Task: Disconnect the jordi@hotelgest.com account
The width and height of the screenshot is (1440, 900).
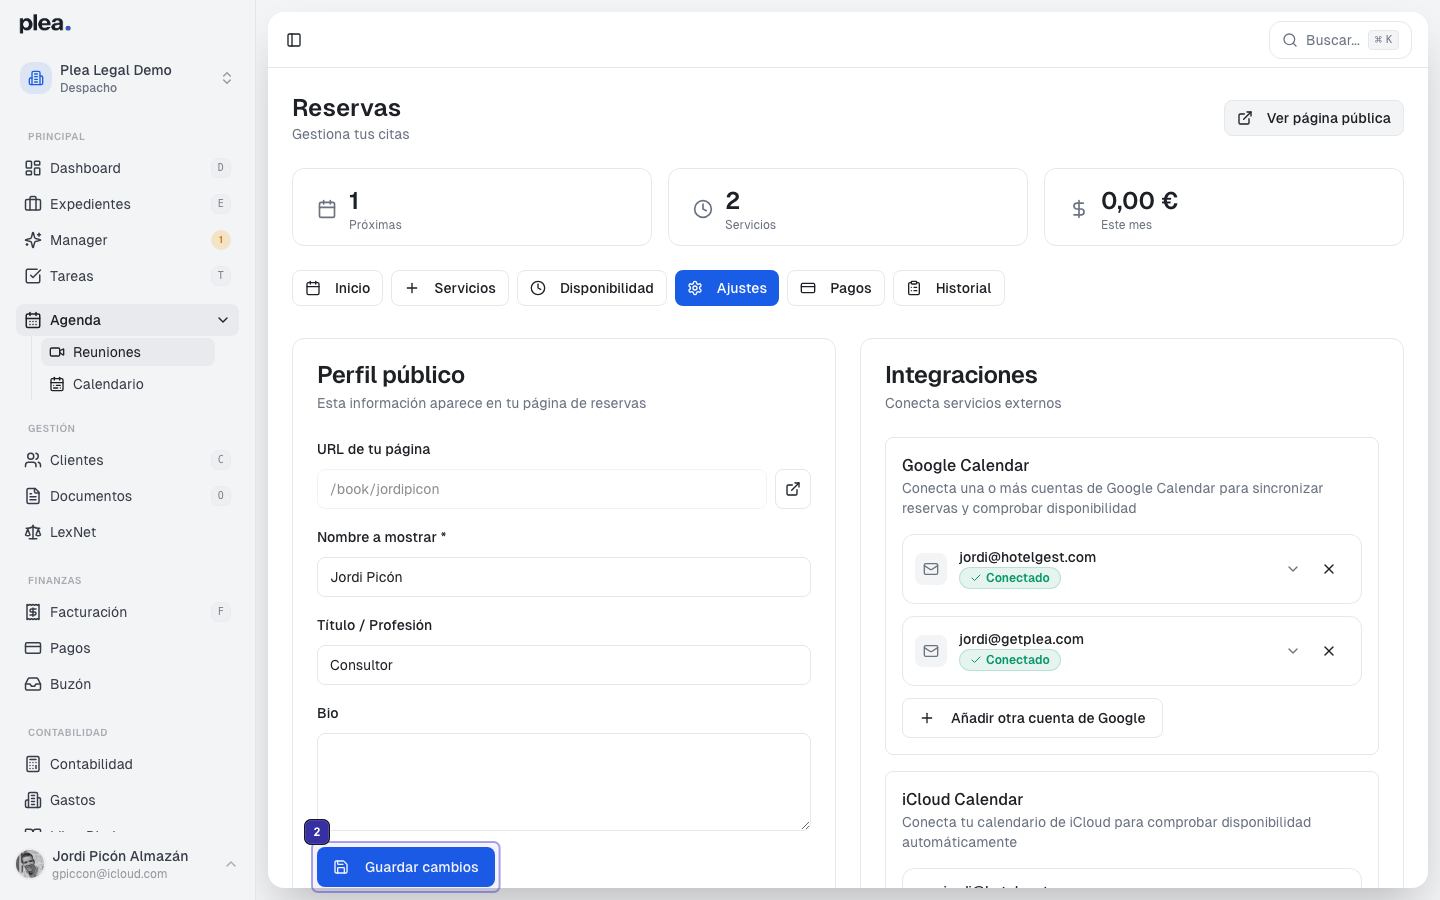Action: (x=1329, y=568)
